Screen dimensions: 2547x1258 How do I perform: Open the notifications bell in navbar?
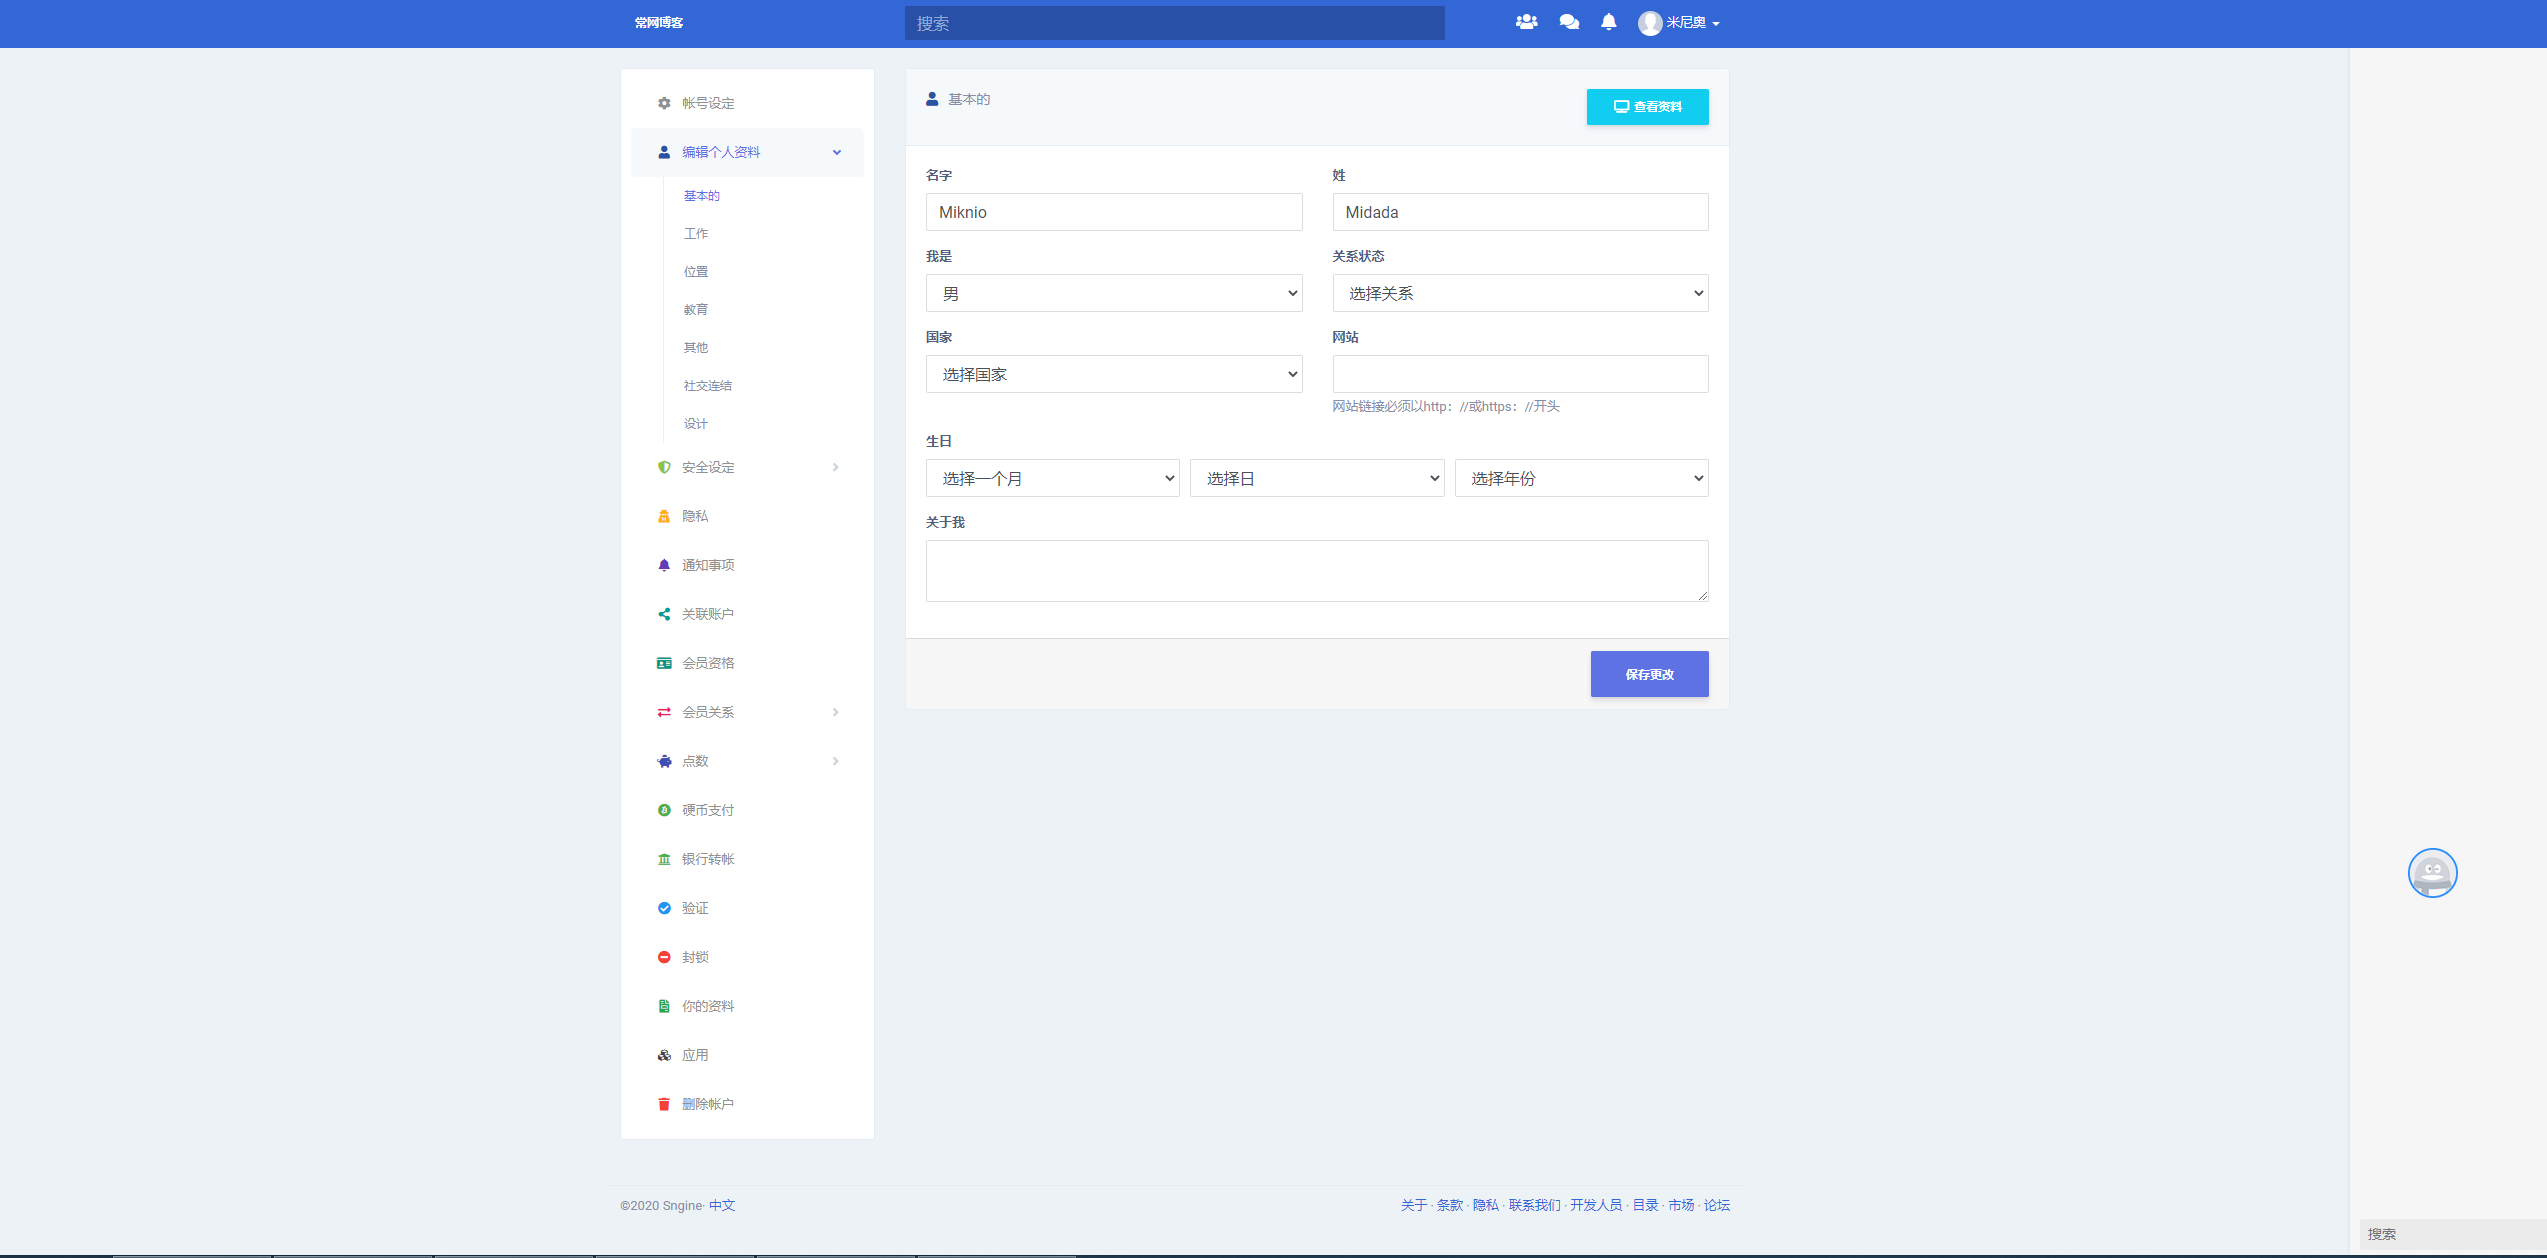click(x=1608, y=22)
